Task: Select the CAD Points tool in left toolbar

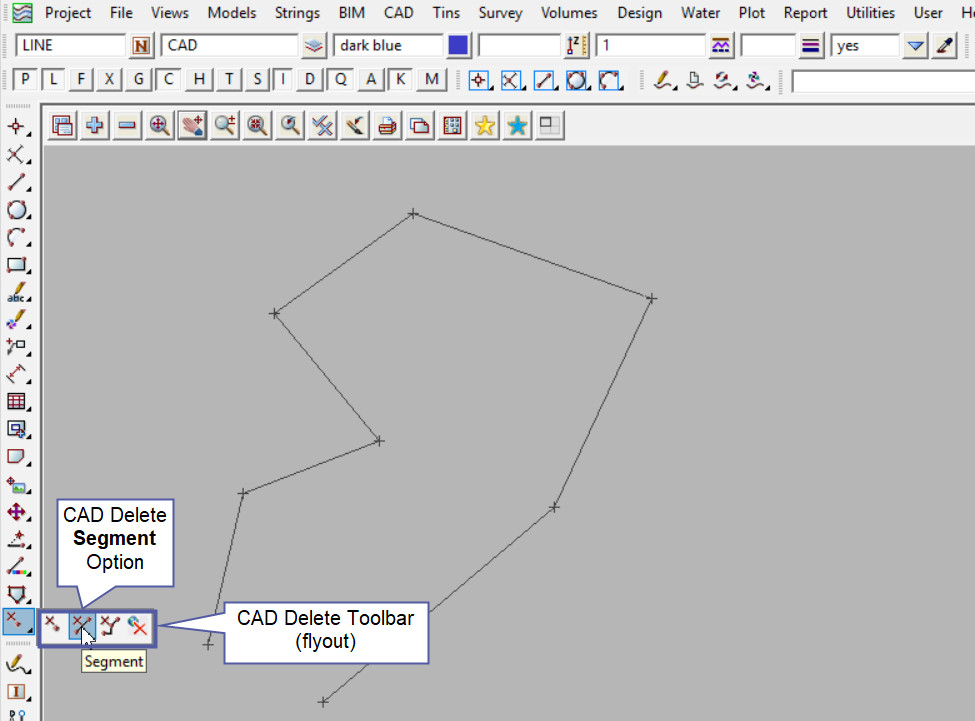Action: [x=17, y=127]
